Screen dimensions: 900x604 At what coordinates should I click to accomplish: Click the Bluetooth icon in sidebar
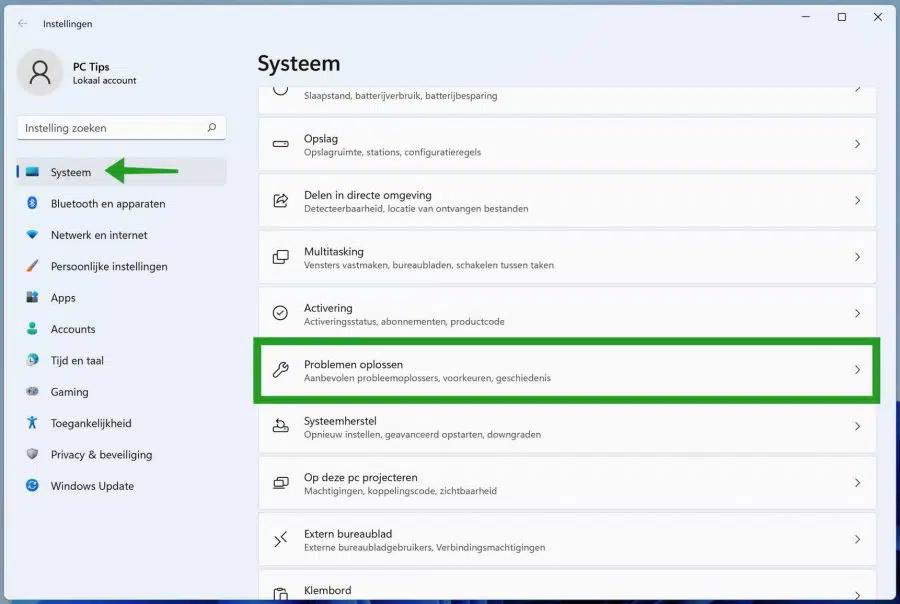click(33, 203)
